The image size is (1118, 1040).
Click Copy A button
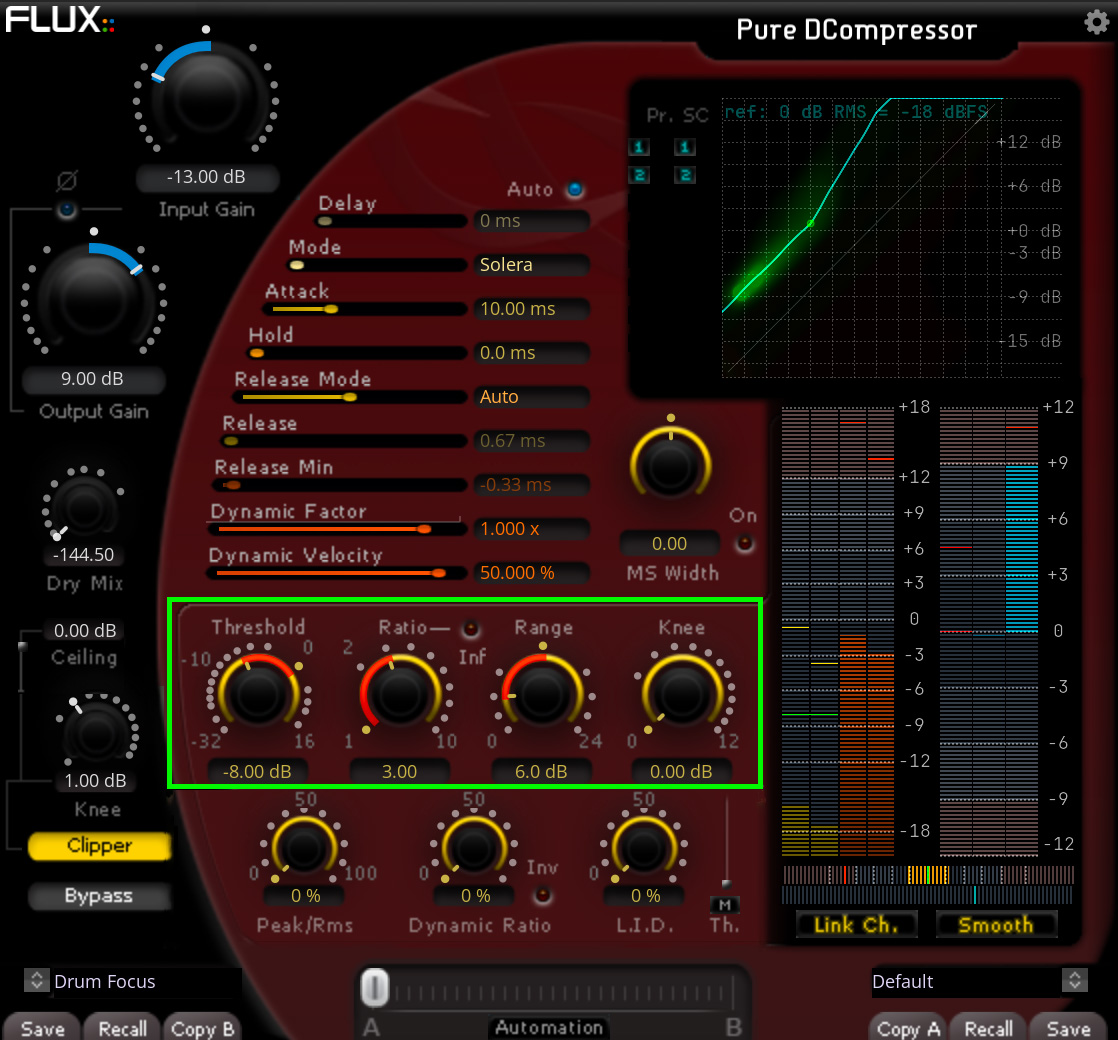point(908,1029)
